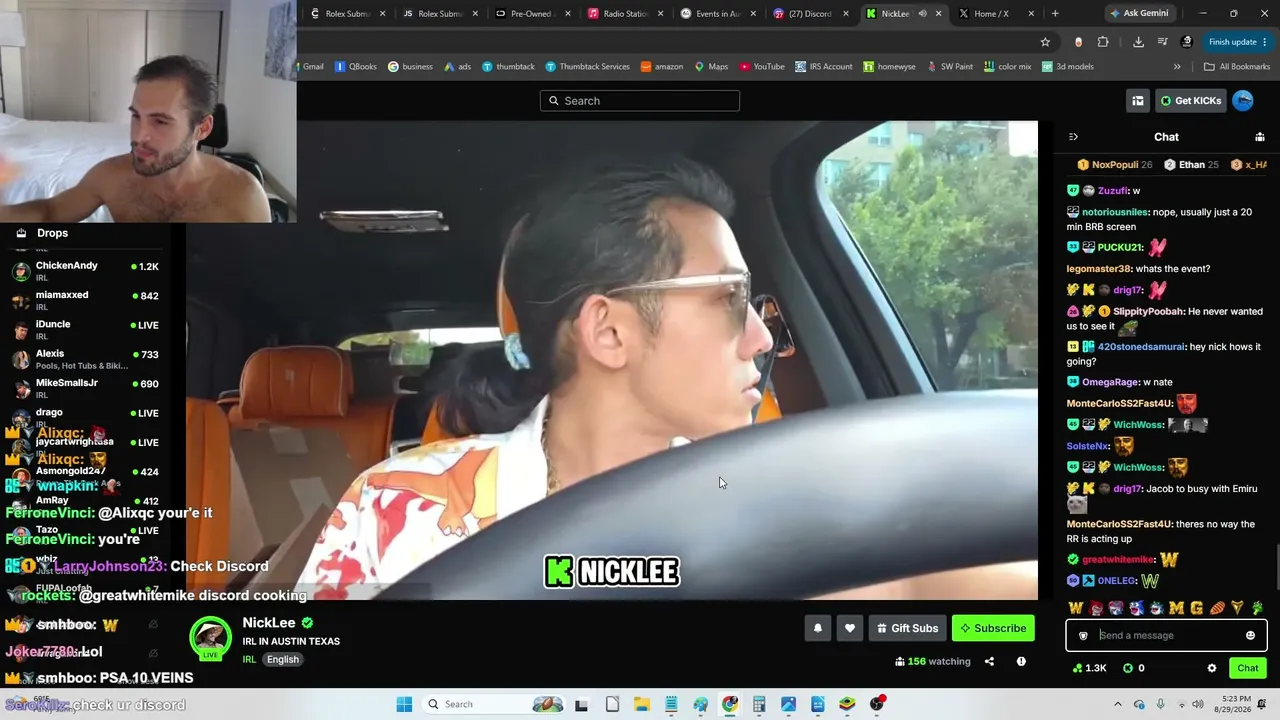
Task: Send the message with the Chat button
Action: [x=1248, y=668]
